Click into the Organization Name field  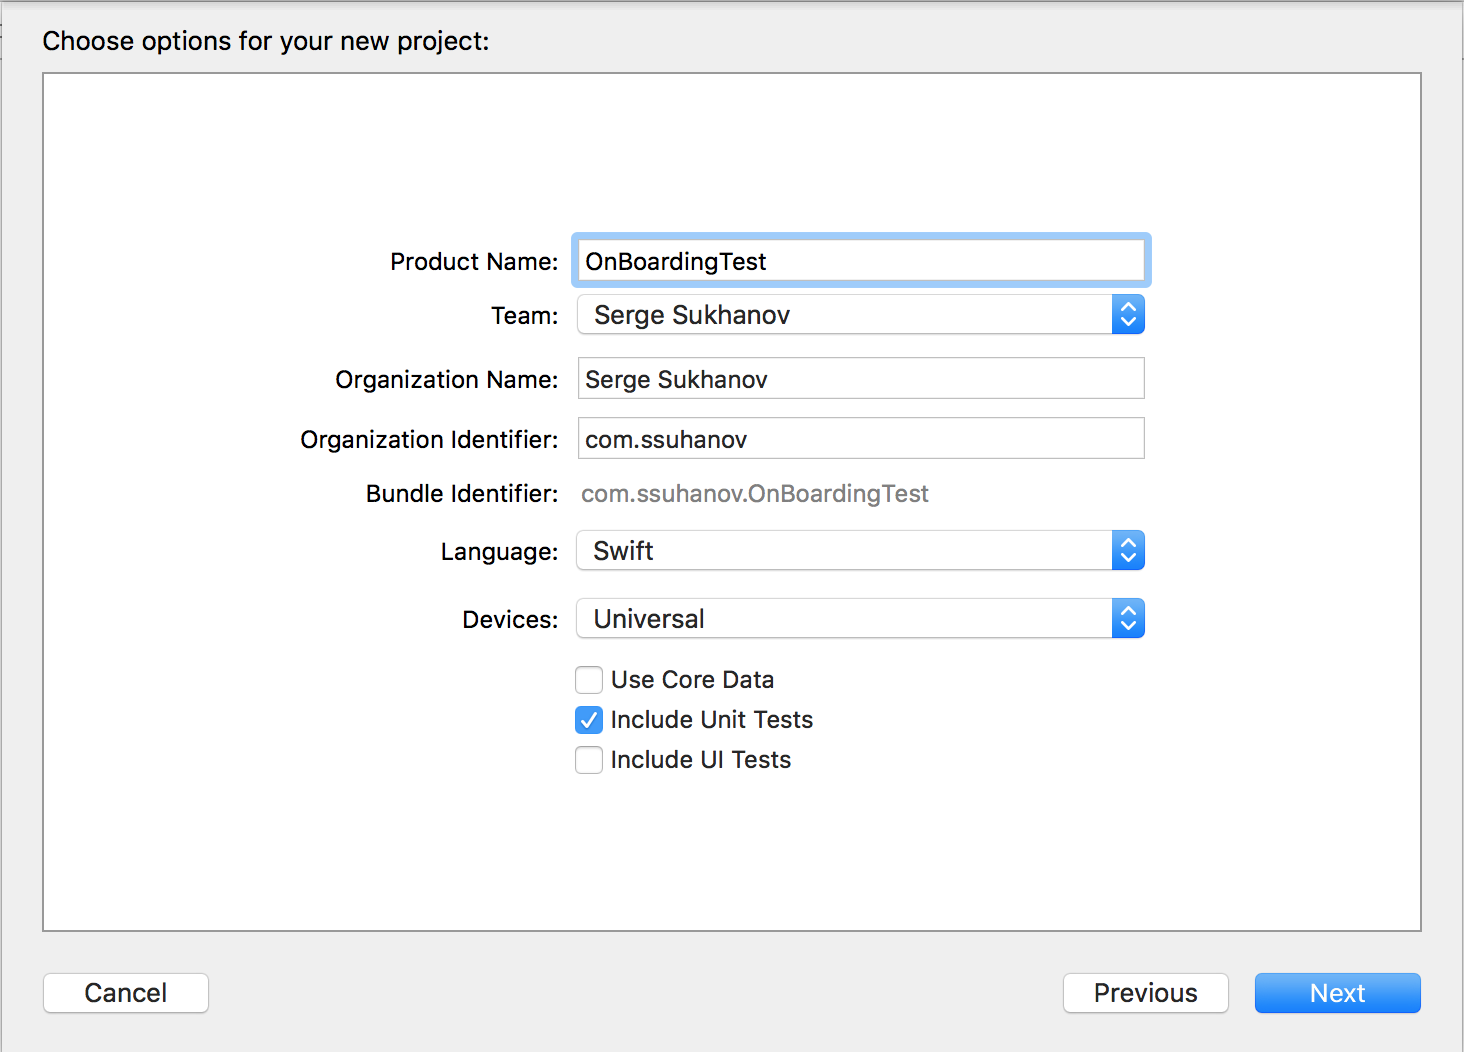(x=860, y=379)
